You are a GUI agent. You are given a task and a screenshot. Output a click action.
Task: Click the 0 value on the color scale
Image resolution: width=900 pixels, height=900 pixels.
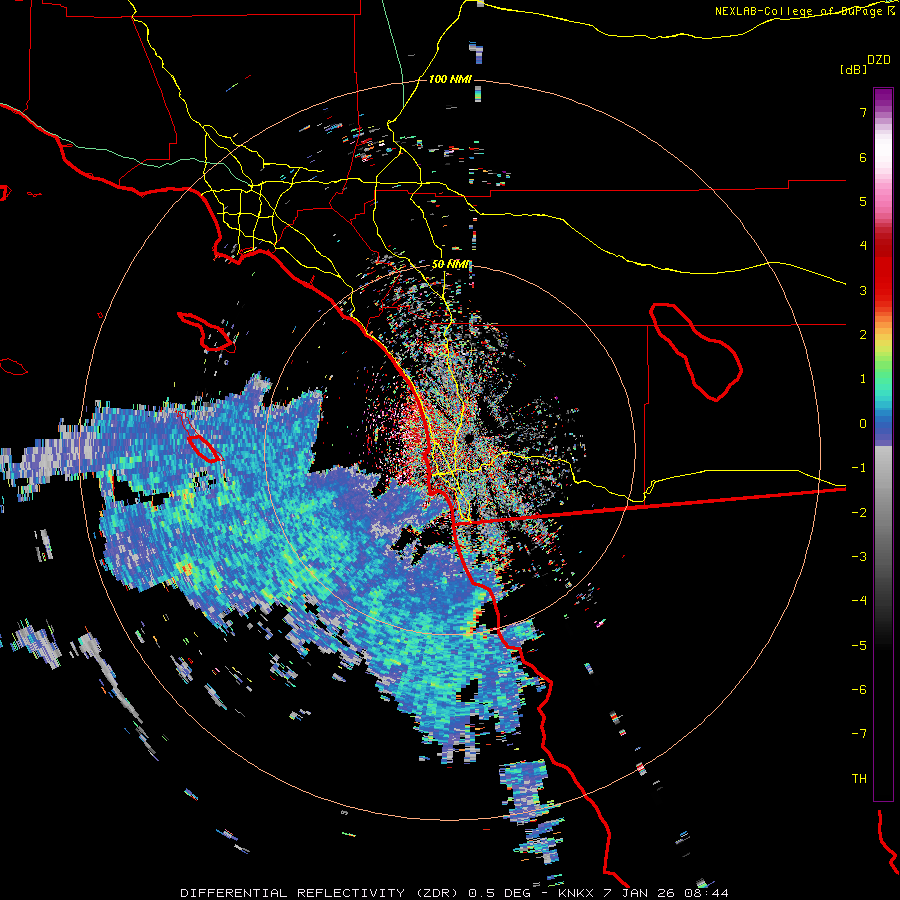pos(863,424)
